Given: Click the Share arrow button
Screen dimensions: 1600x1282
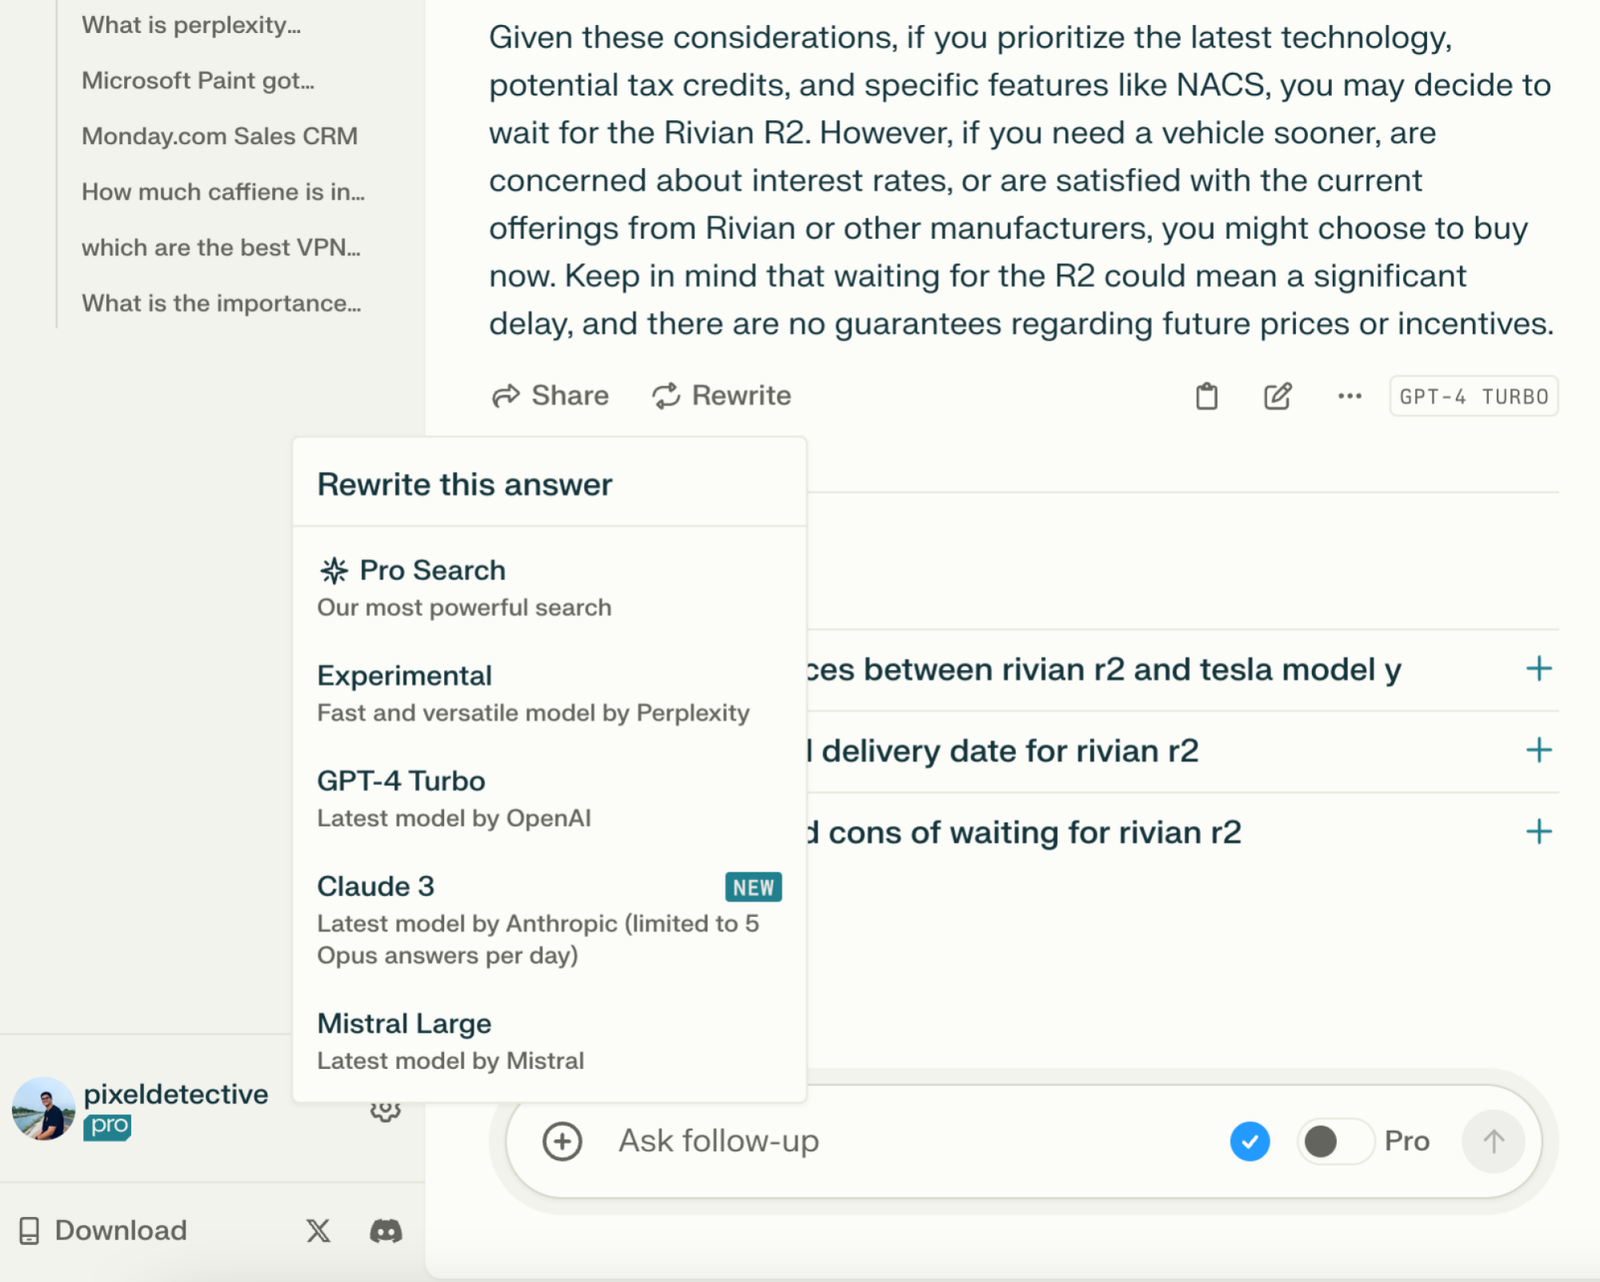Looking at the screenshot, I should click(550, 396).
